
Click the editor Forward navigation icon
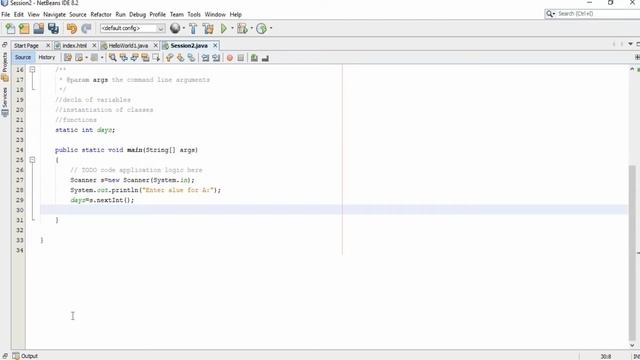94,58
